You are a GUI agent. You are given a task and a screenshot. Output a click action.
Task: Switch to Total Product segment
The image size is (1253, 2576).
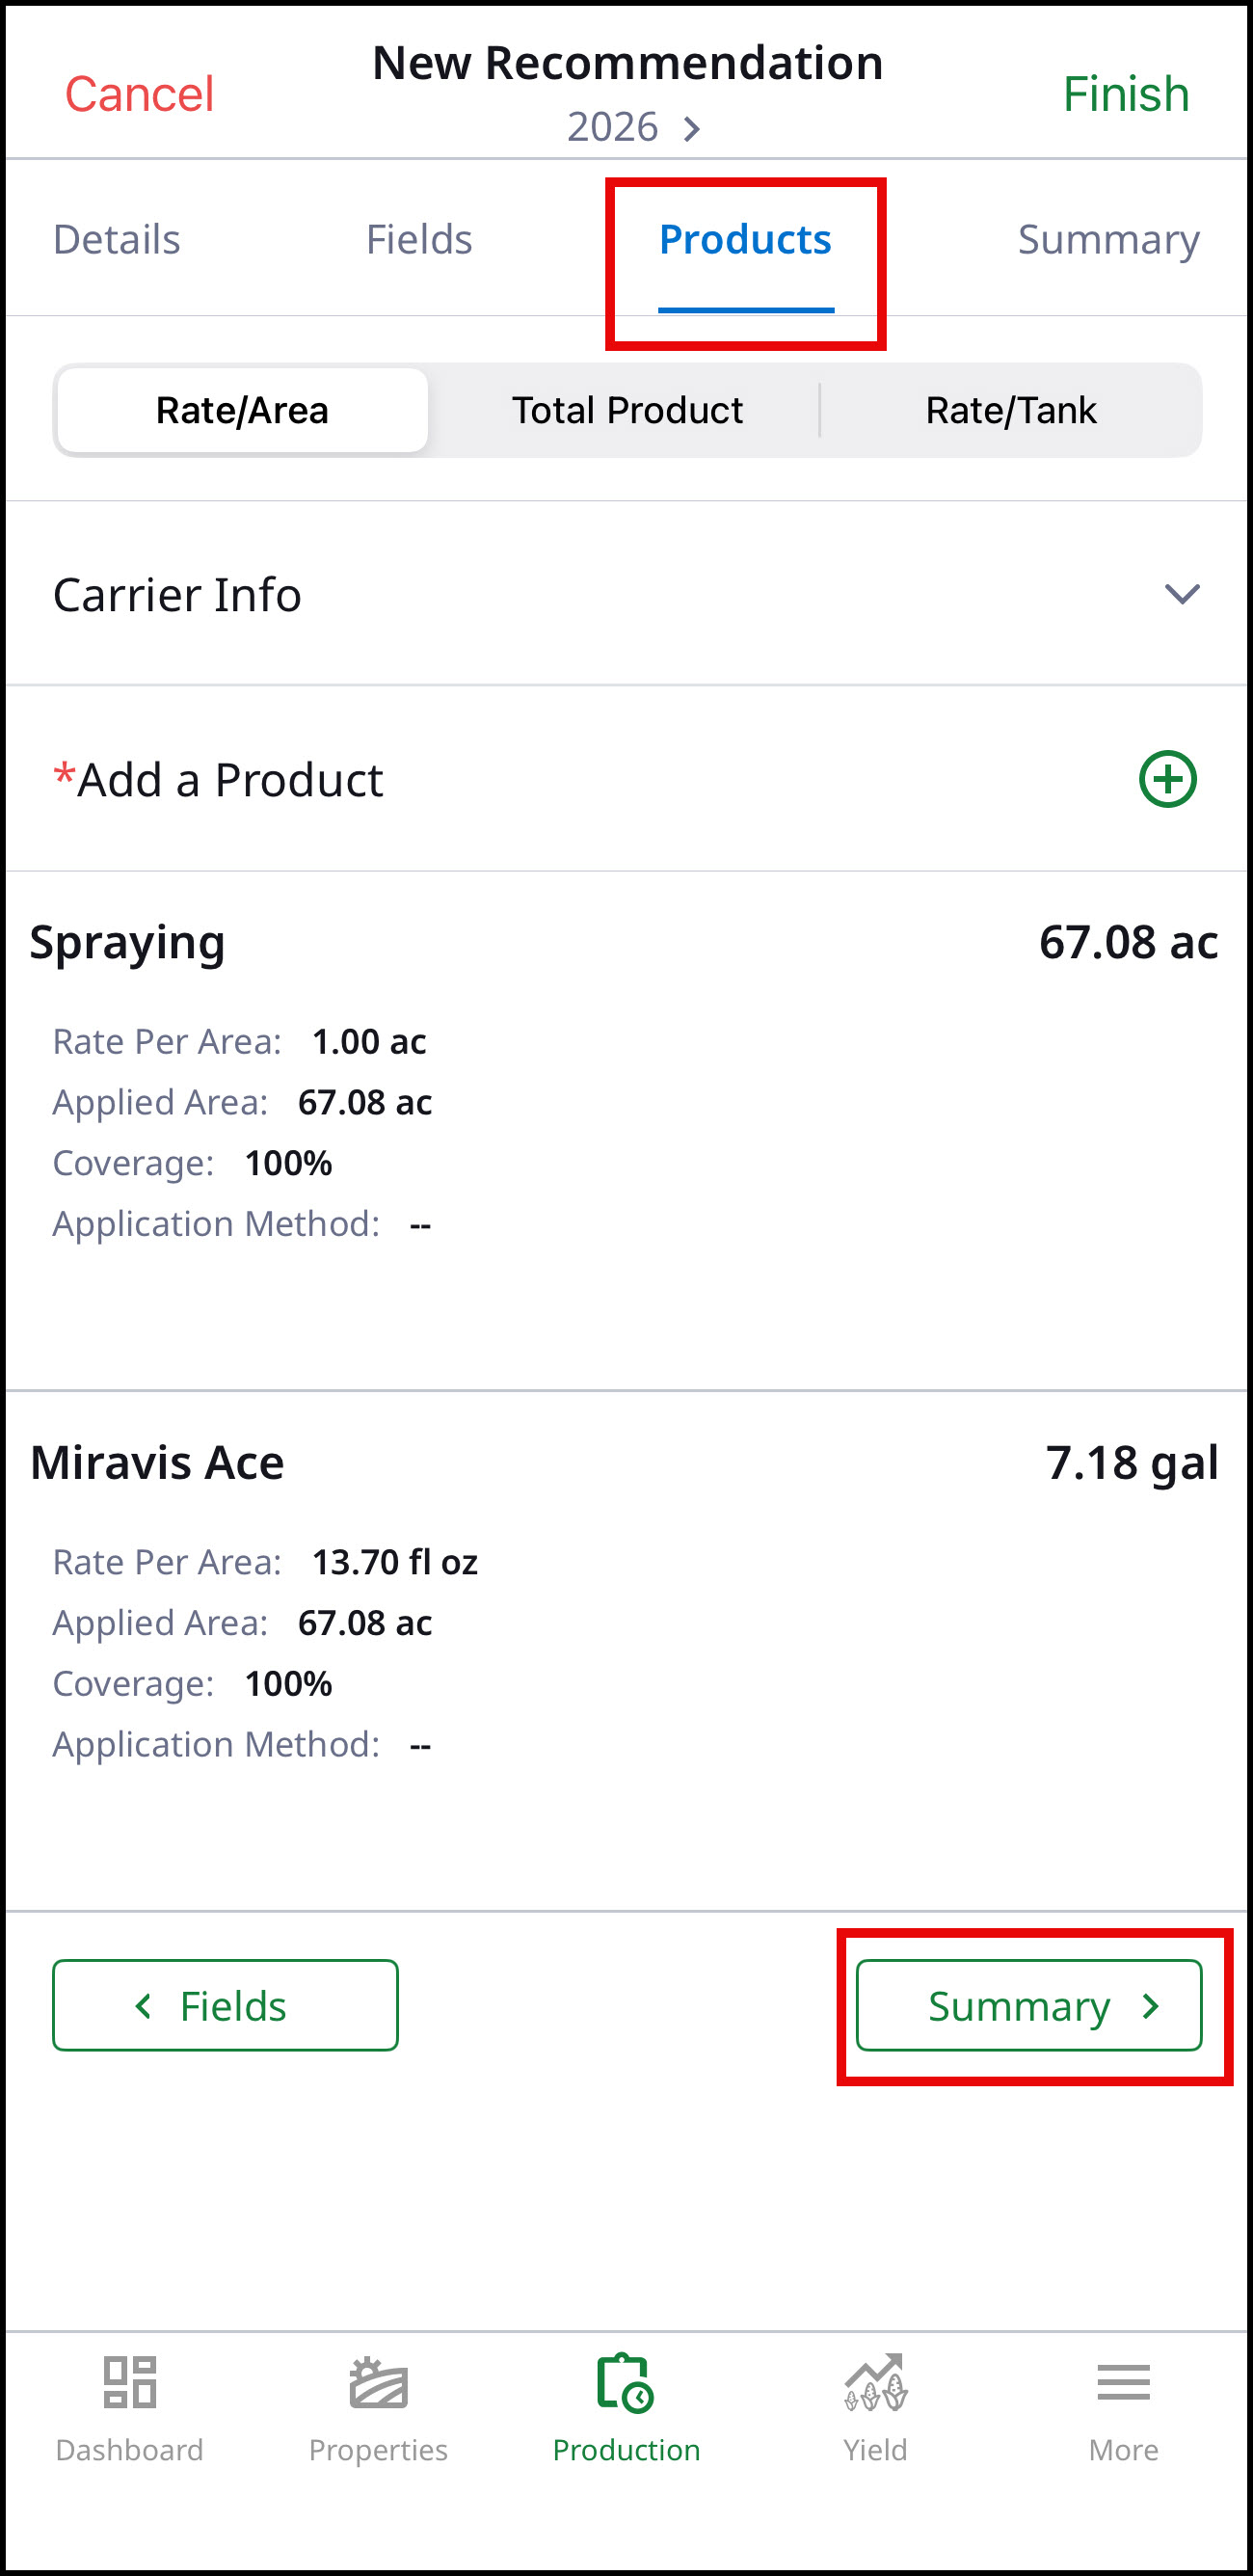(627, 410)
